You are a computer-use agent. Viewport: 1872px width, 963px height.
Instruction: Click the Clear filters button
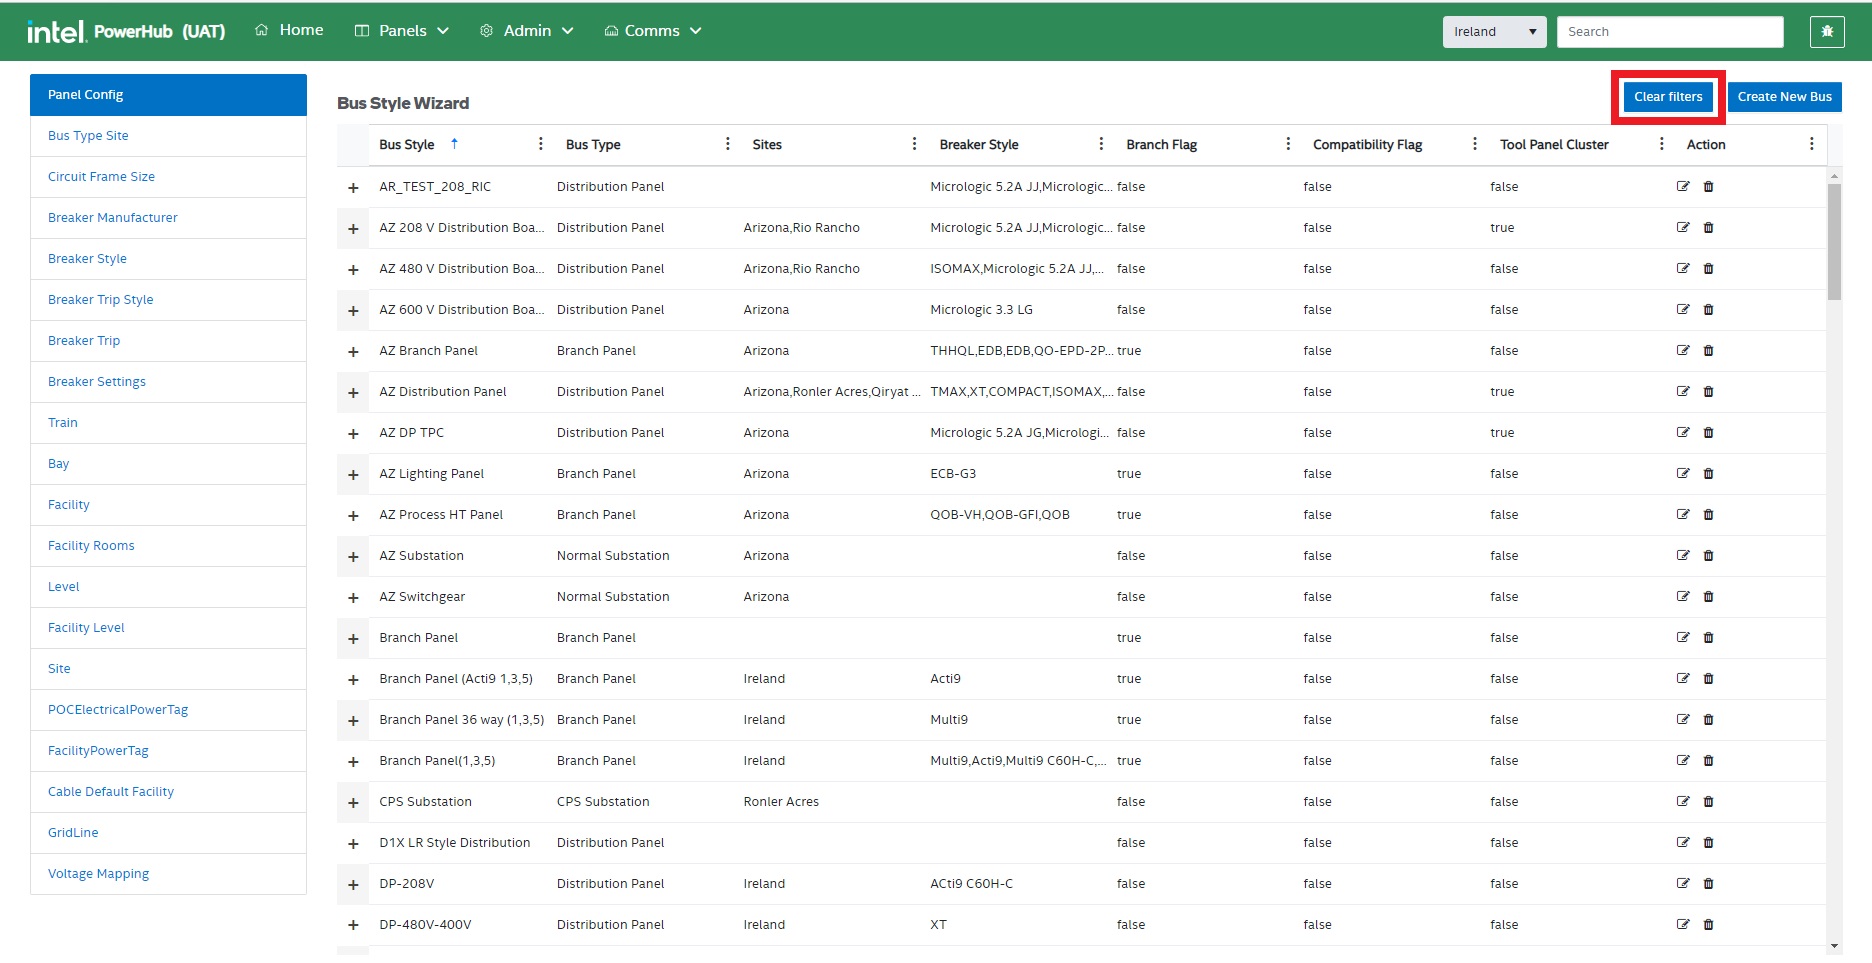[1667, 97]
